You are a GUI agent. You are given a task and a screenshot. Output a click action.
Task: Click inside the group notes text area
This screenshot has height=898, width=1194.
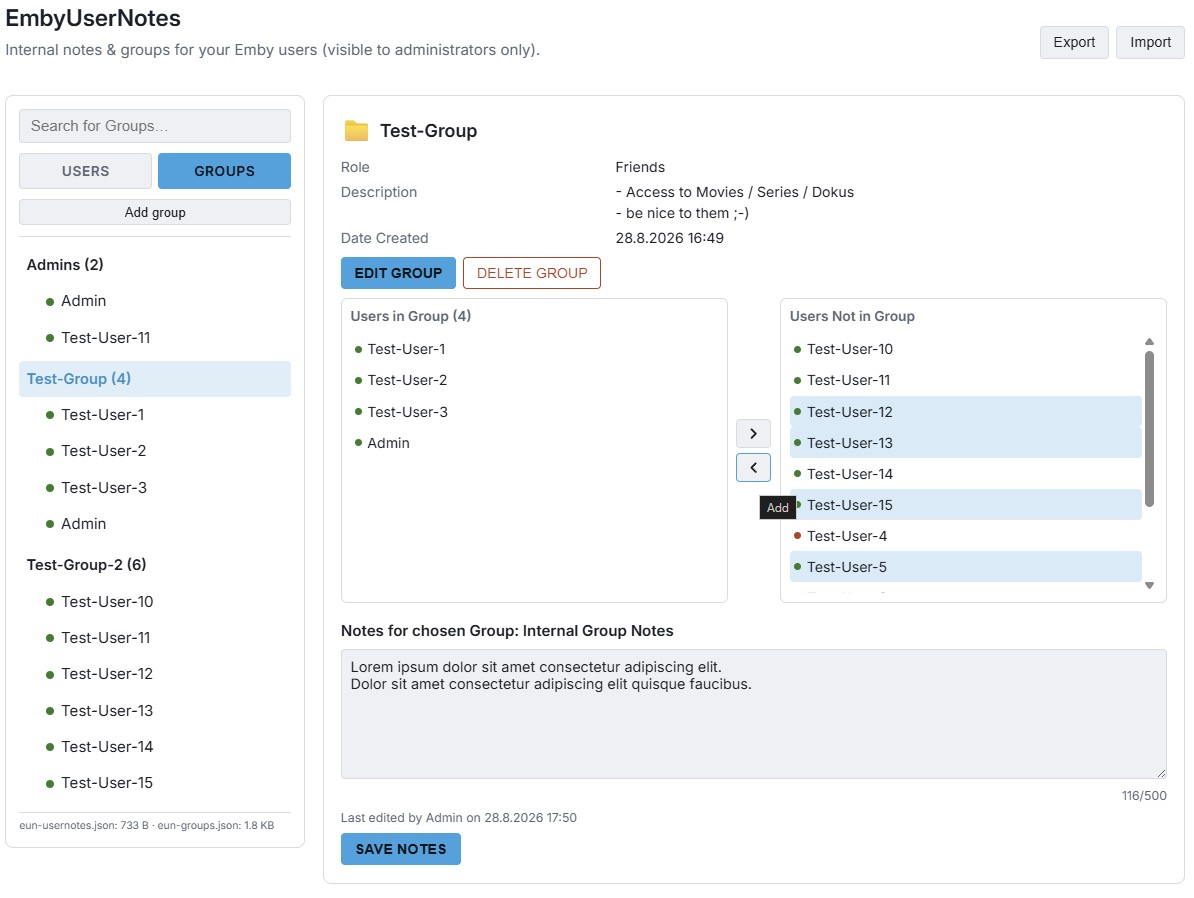click(x=753, y=714)
